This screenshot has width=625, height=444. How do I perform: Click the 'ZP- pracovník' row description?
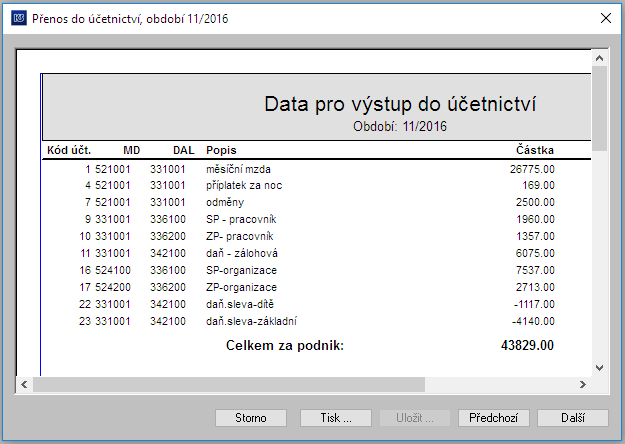point(240,236)
